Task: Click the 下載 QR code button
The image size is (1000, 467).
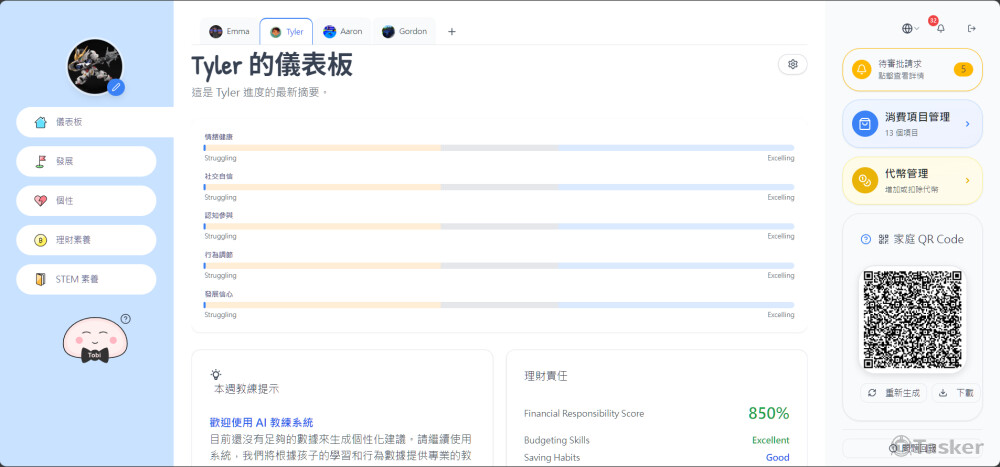Action: click(957, 393)
